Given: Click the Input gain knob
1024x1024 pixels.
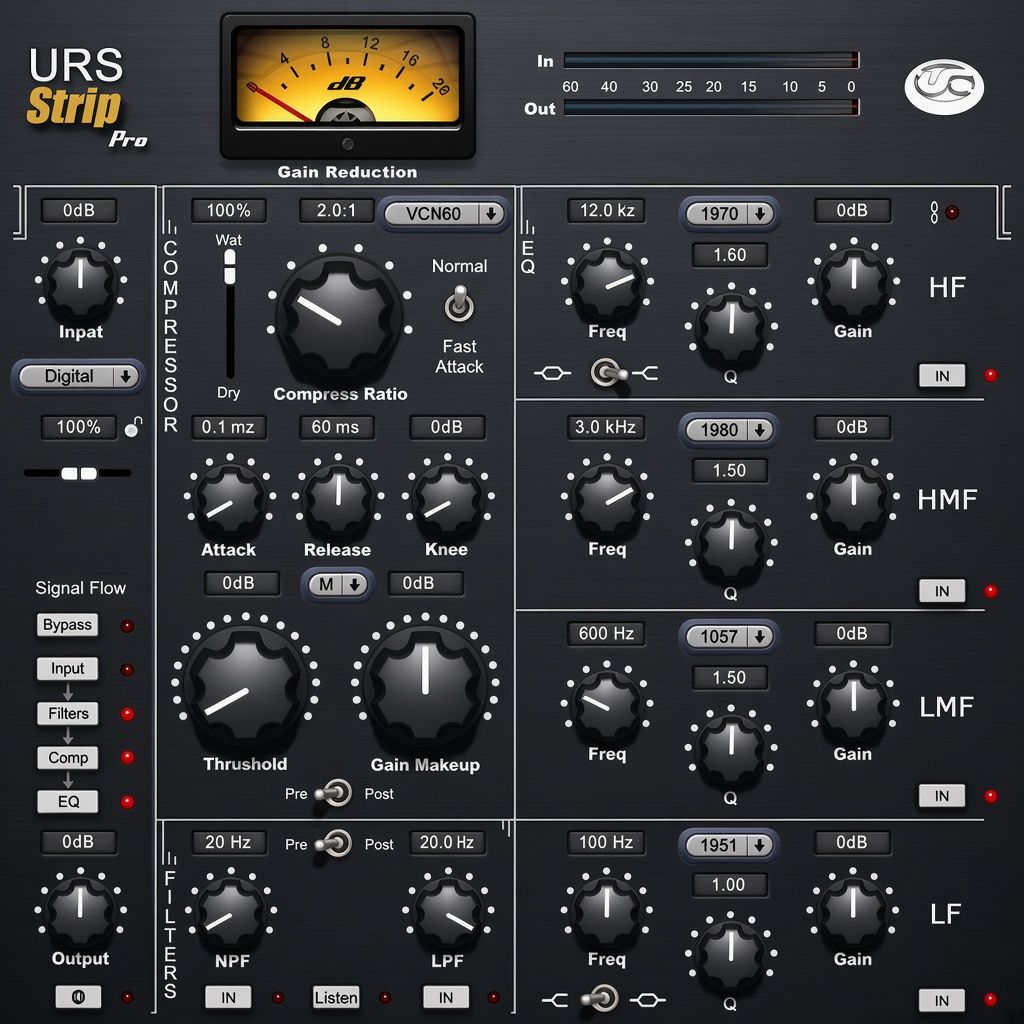Looking at the screenshot, I should 80,281.
